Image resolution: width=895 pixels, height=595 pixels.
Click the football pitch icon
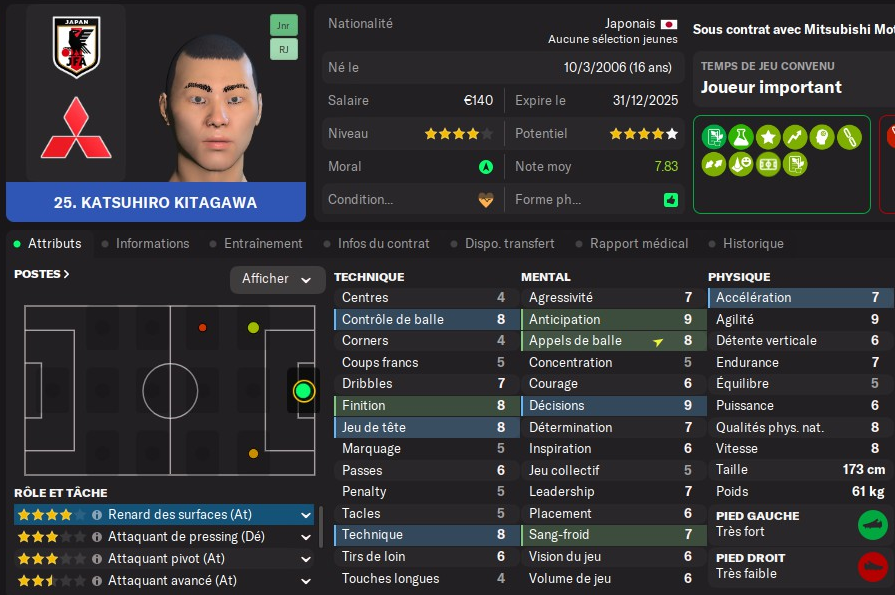click(x=768, y=163)
